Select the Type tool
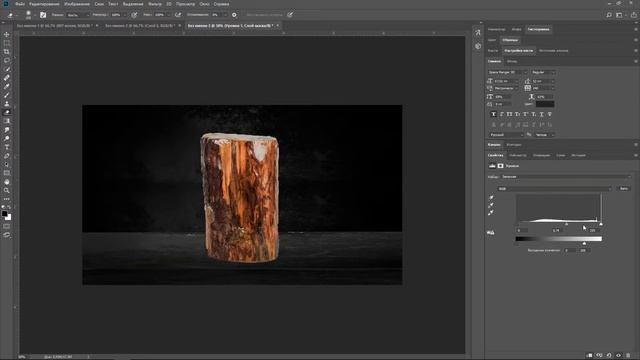 tap(7, 147)
